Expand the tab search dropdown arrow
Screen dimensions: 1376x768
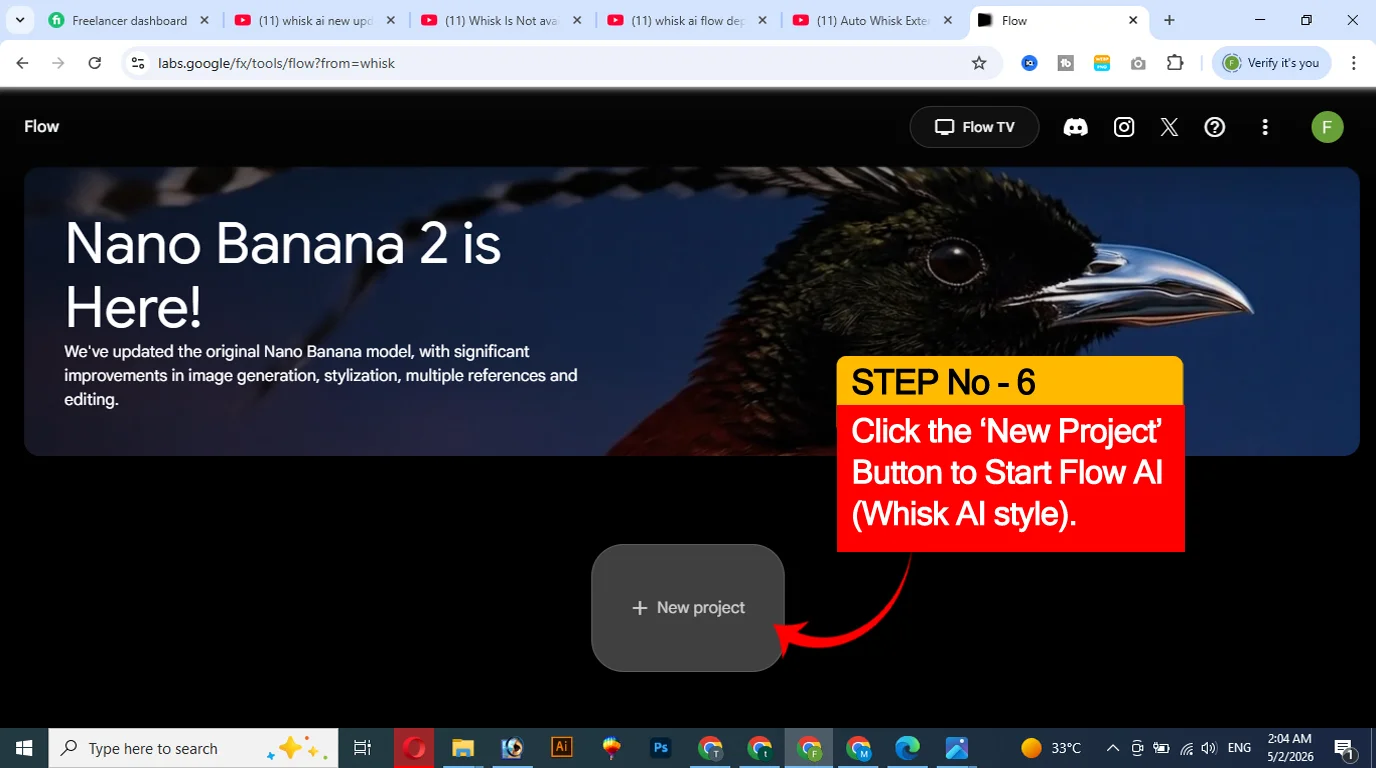(x=19, y=20)
